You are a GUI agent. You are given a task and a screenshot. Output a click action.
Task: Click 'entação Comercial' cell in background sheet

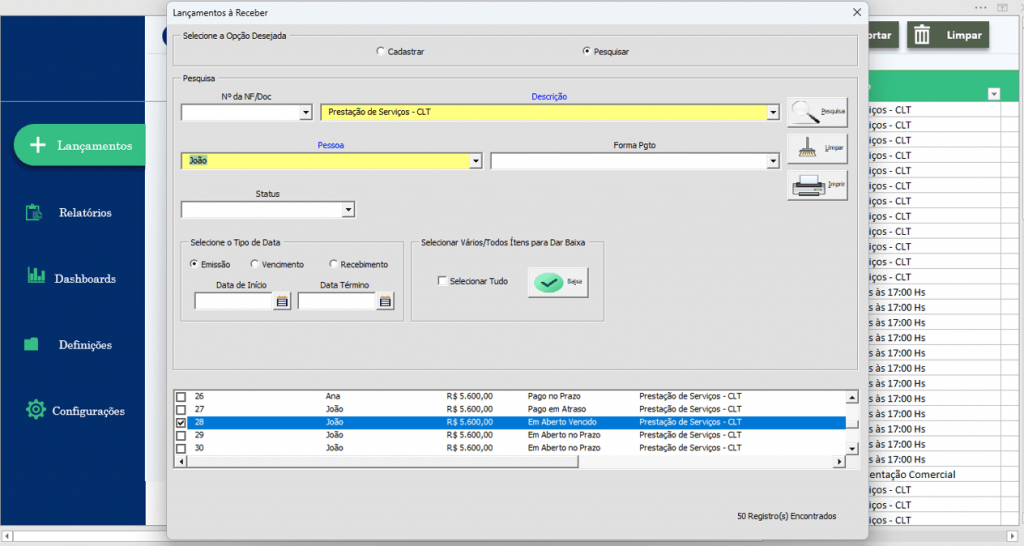[912, 475]
